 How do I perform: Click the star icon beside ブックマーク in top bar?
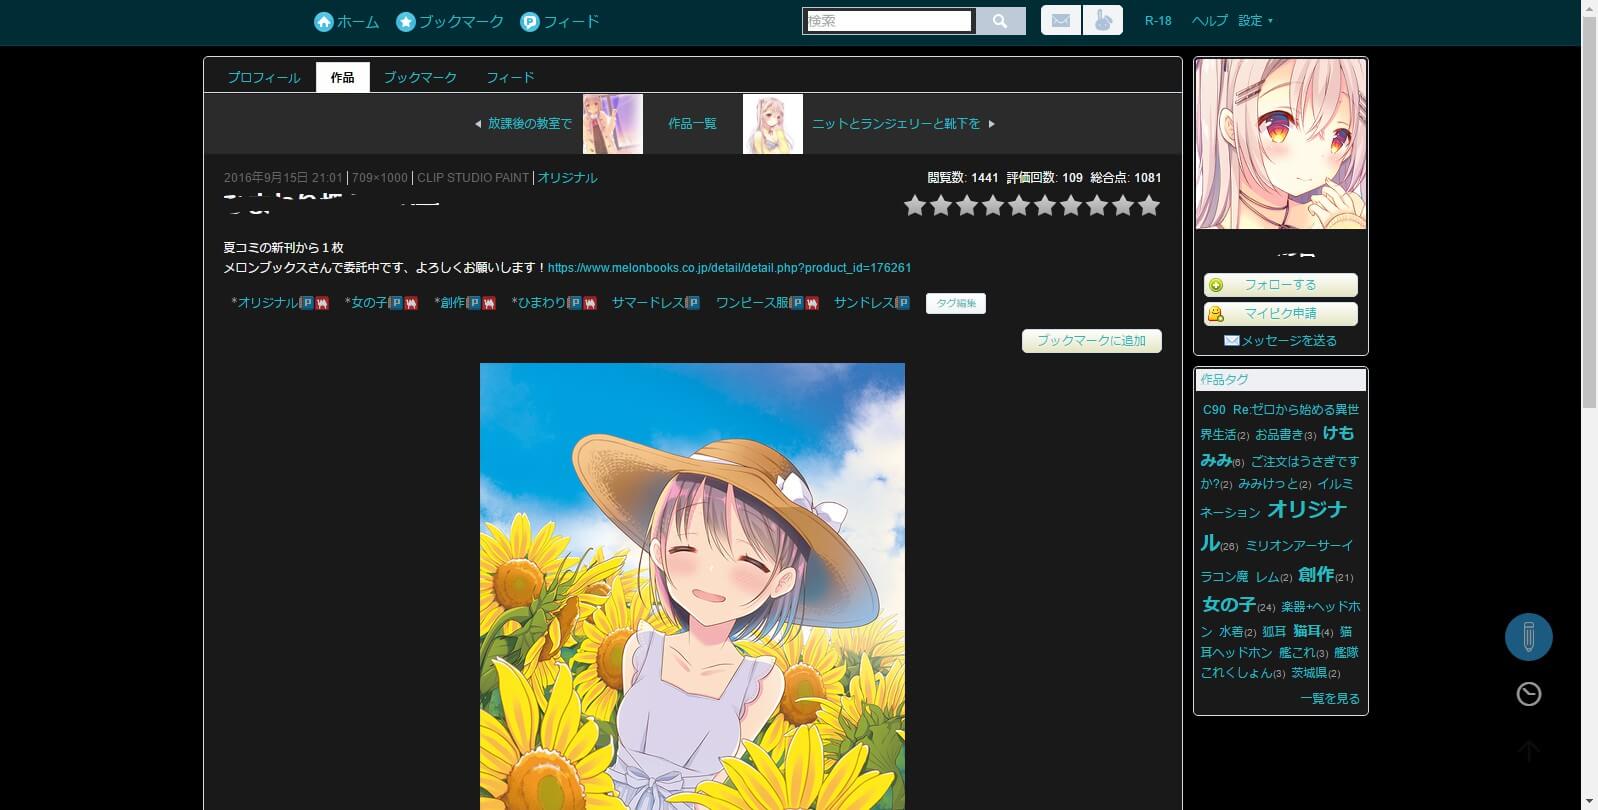pos(405,22)
